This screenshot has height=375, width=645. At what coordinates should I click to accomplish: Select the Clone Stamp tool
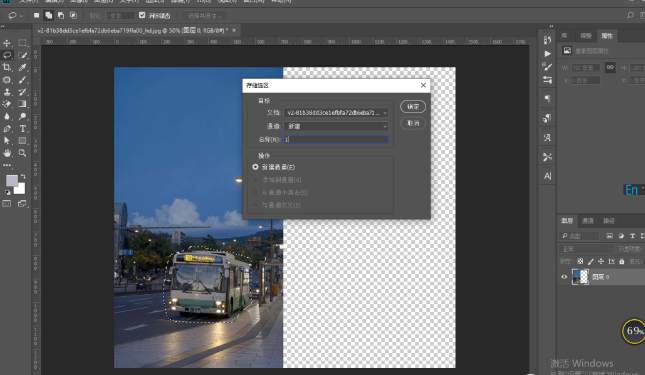[x=7, y=92]
